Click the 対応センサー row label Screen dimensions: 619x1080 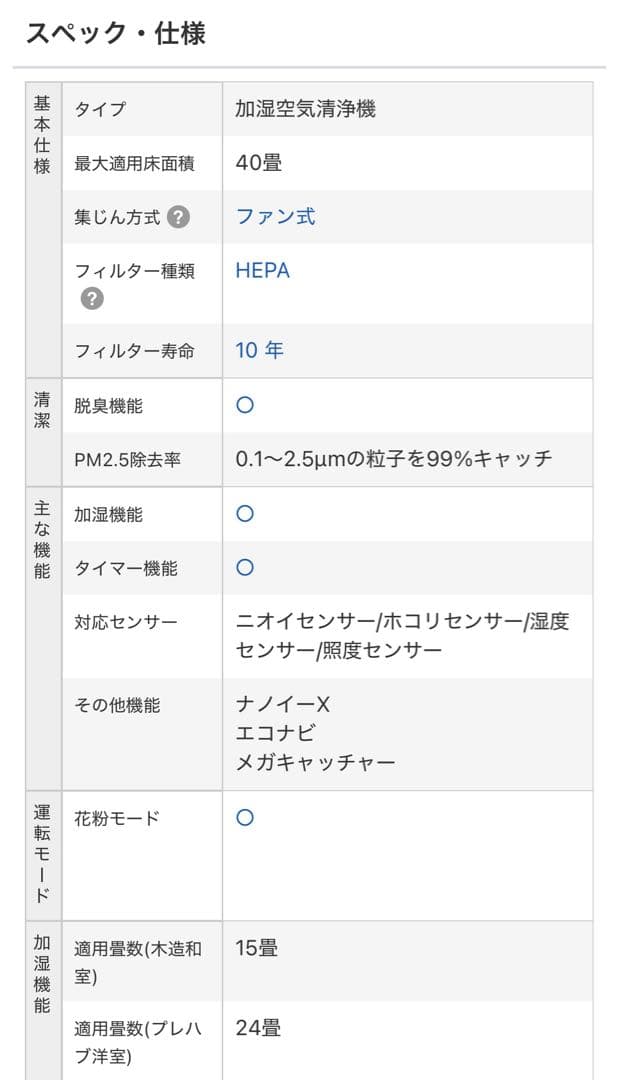click(126, 622)
